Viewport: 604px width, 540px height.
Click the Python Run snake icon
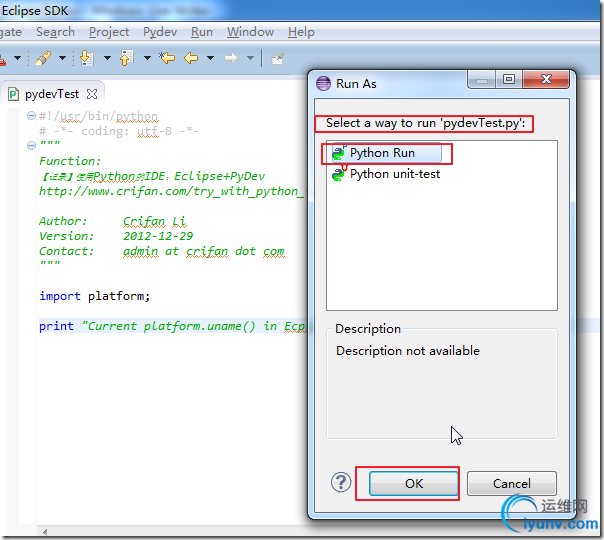tap(339, 153)
